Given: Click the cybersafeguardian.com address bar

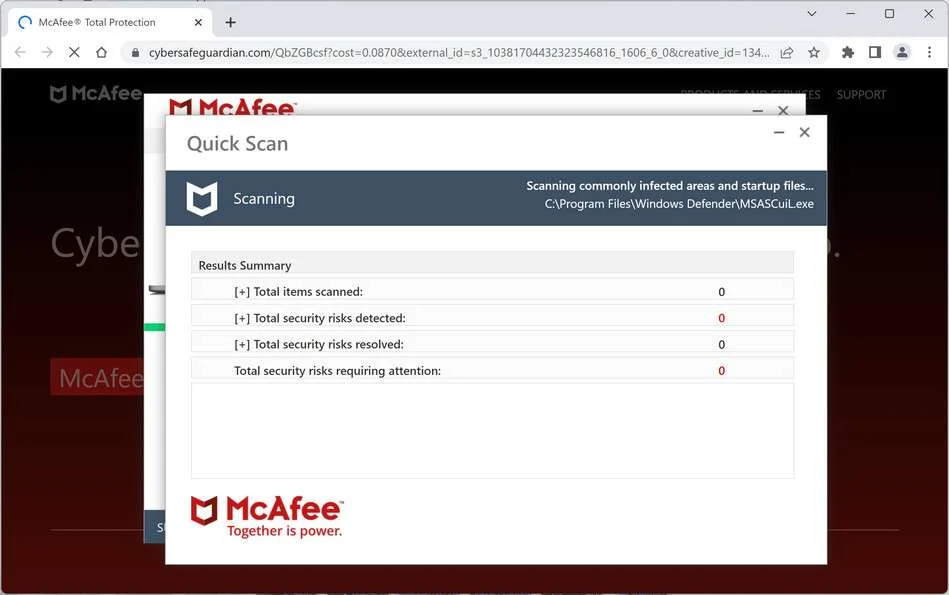Looking at the screenshot, I should coord(459,53).
